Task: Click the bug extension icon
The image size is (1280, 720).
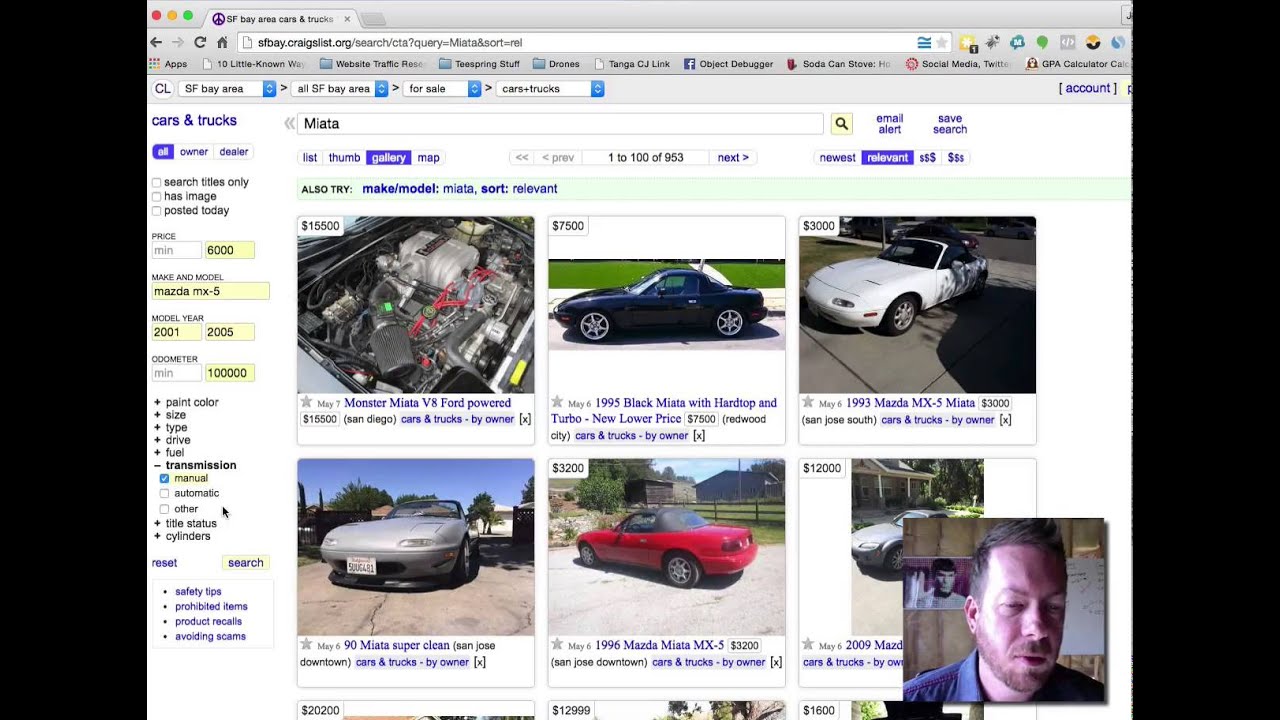Action: [992, 42]
